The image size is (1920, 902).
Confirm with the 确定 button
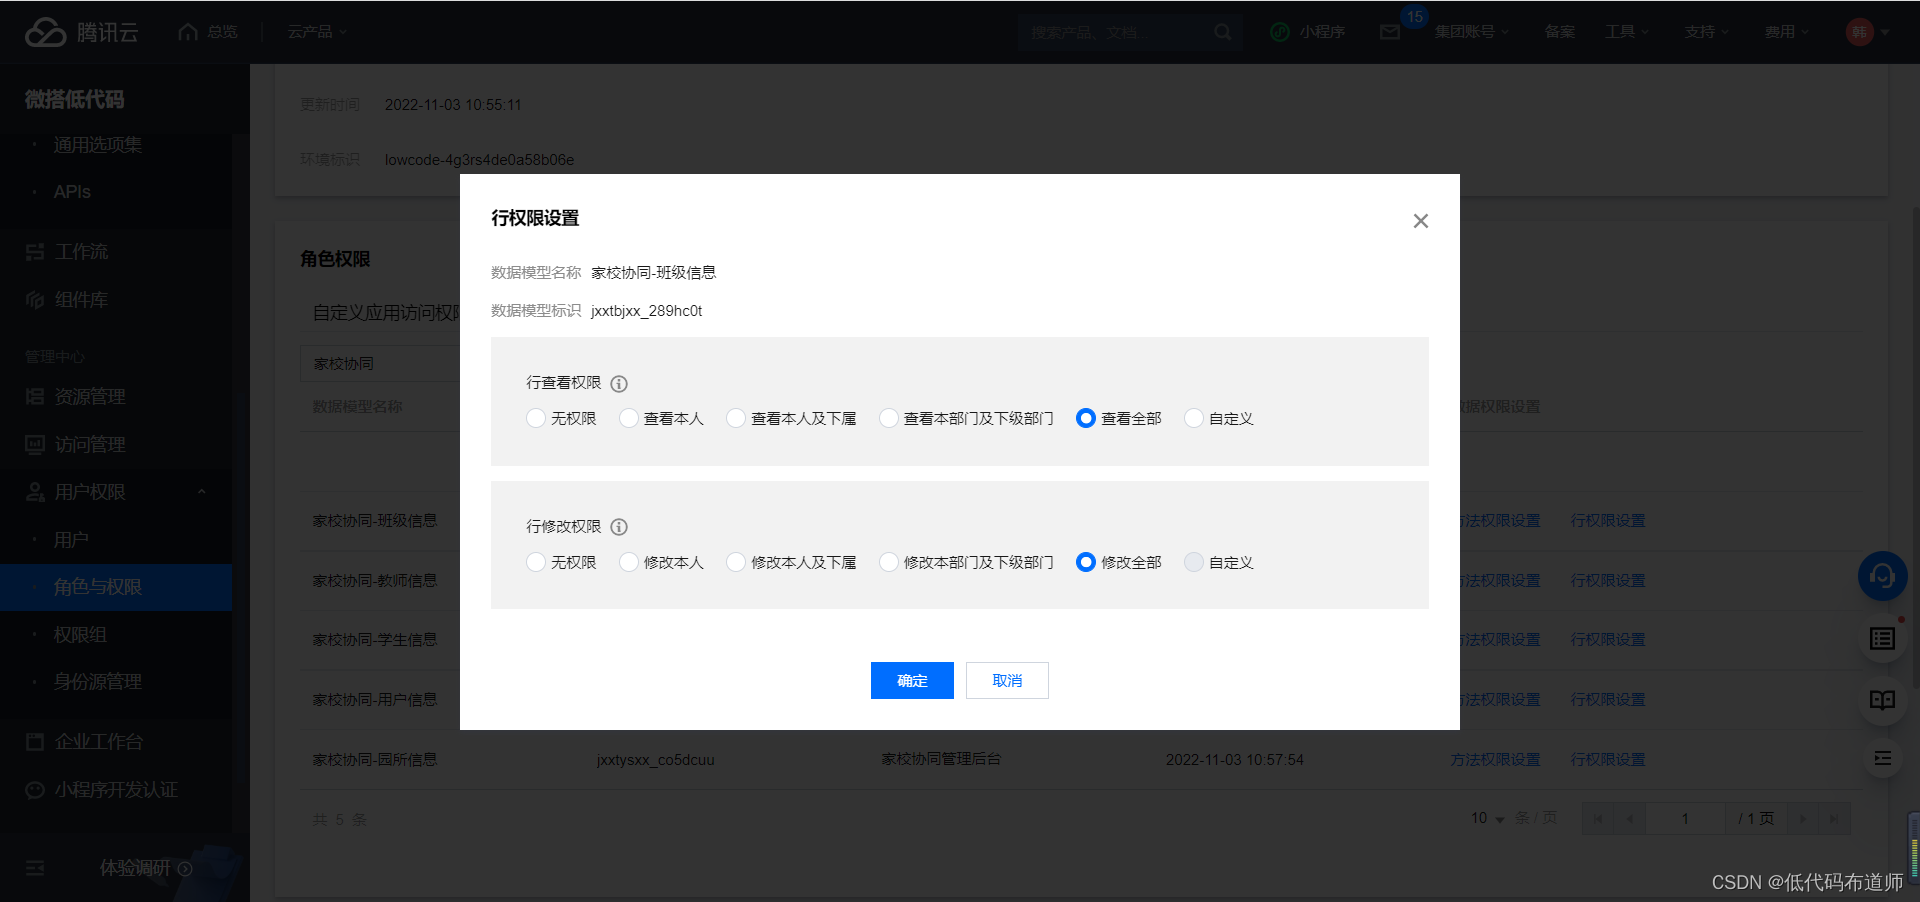click(912, 681)
